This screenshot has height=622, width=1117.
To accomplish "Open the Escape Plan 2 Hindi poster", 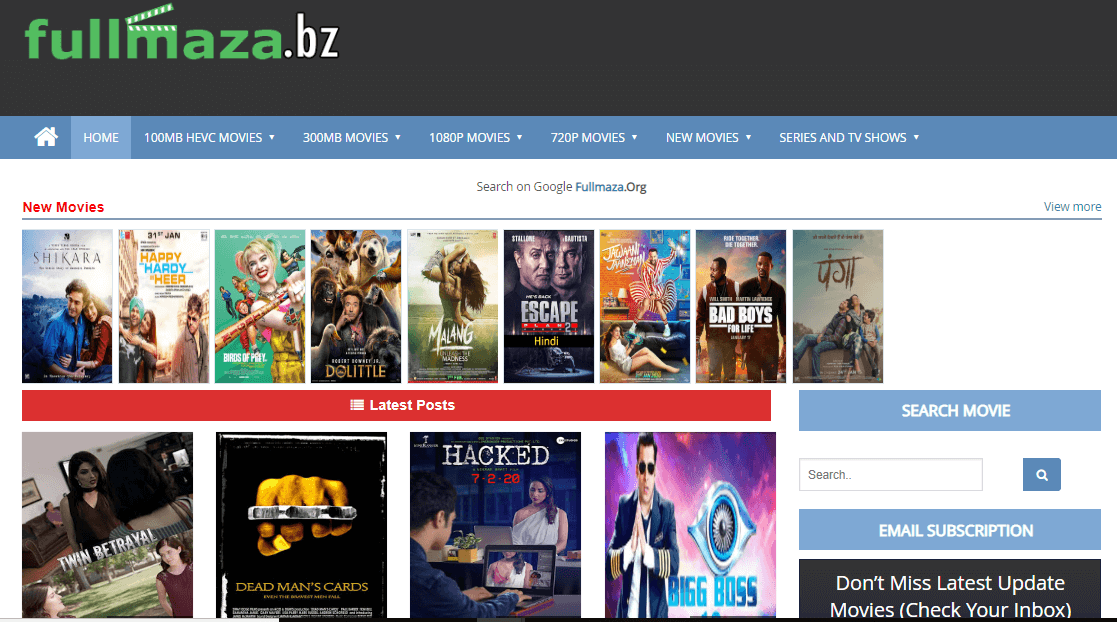I will tap(549, 306).
